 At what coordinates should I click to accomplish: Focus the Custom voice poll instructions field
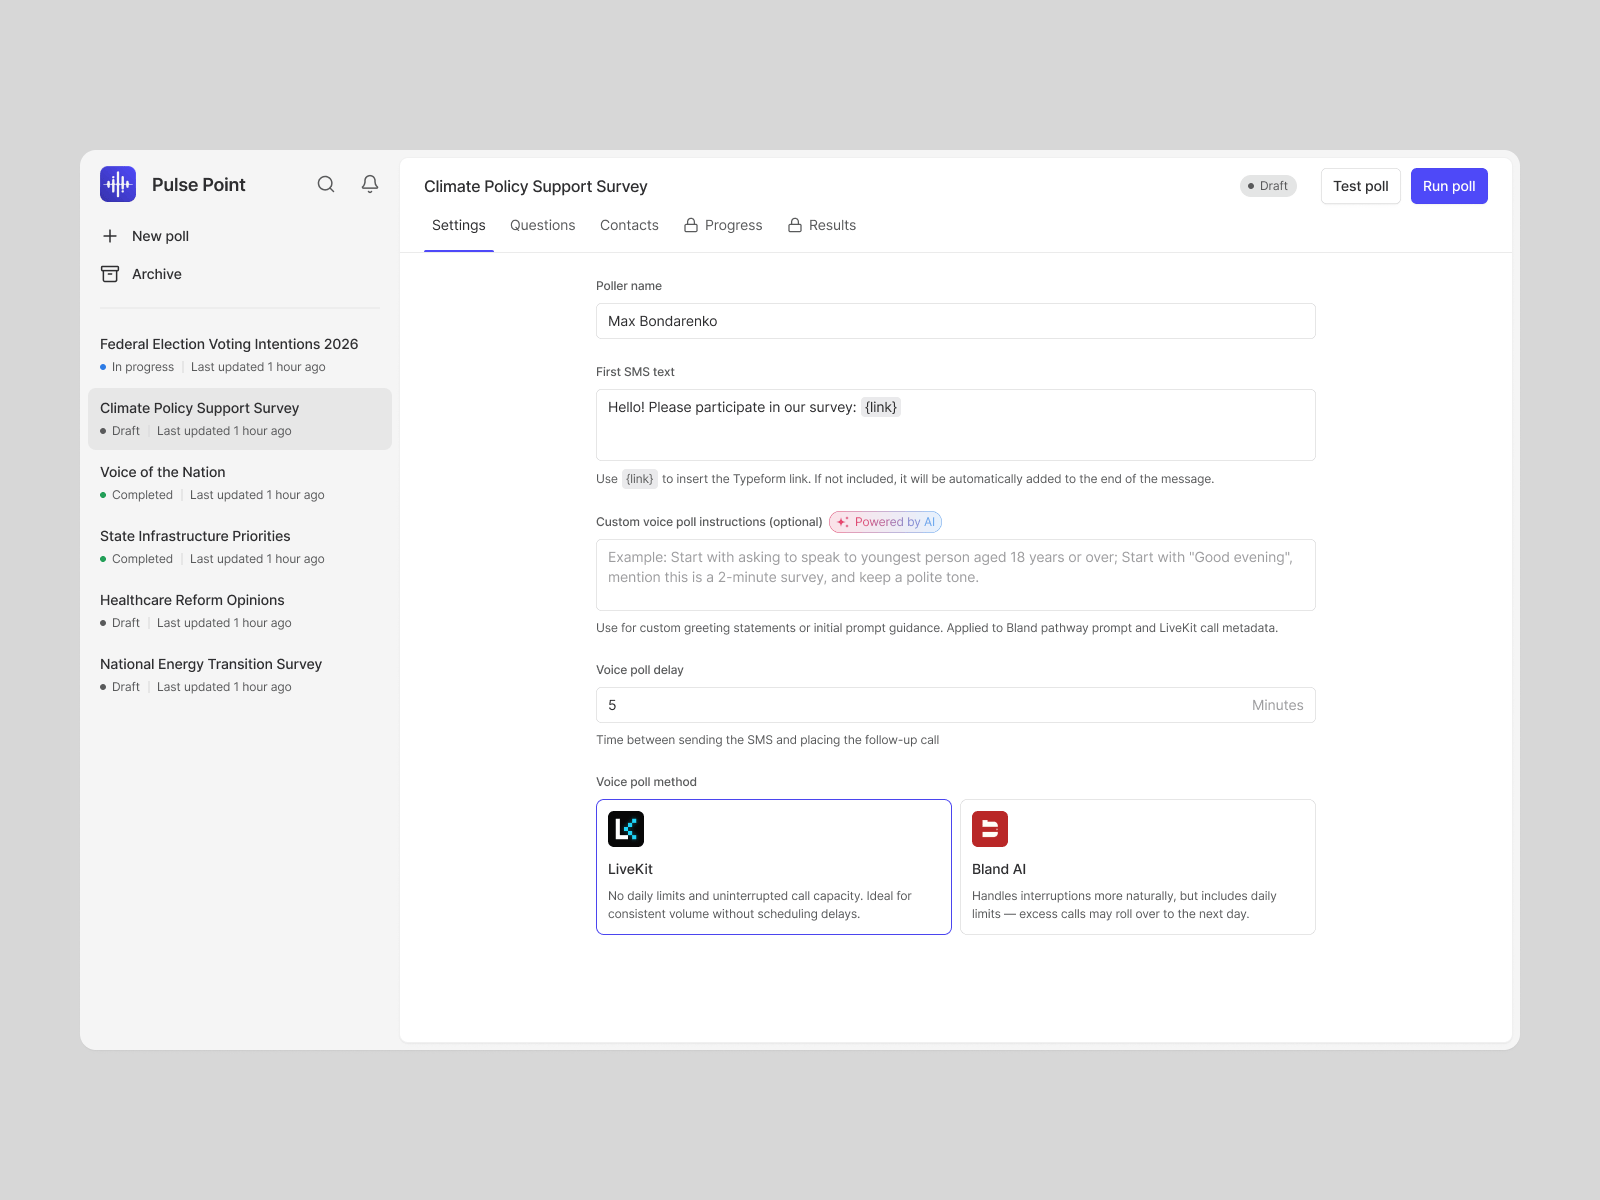click(956, 575)
